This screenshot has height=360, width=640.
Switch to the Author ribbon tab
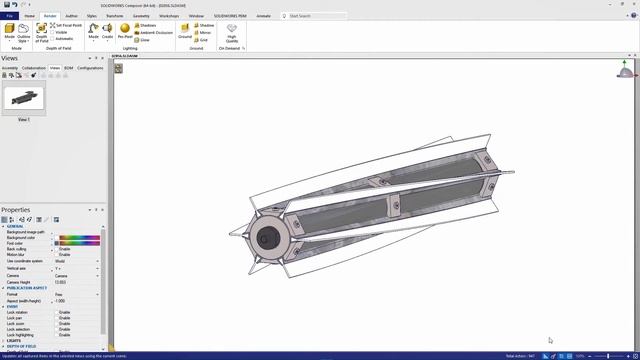click(x=71, y=16)
